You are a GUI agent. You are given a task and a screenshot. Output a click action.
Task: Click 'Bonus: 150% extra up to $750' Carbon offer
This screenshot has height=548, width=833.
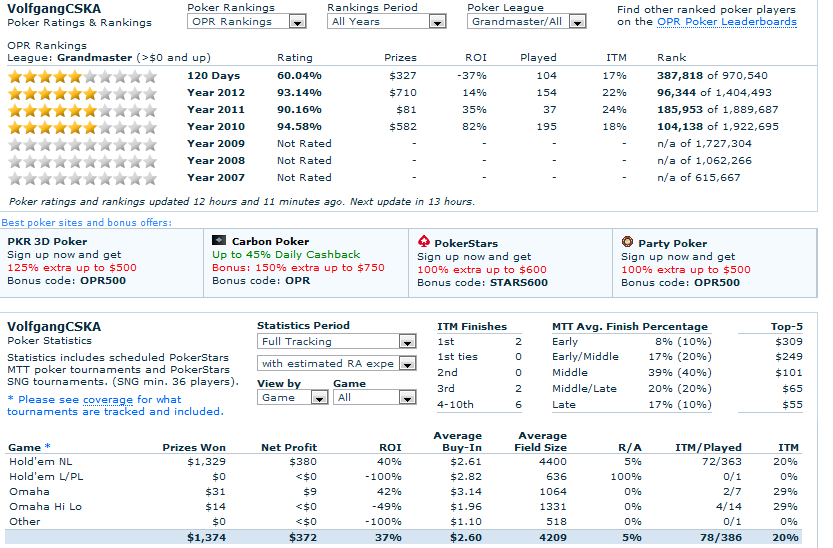point(298,268)
